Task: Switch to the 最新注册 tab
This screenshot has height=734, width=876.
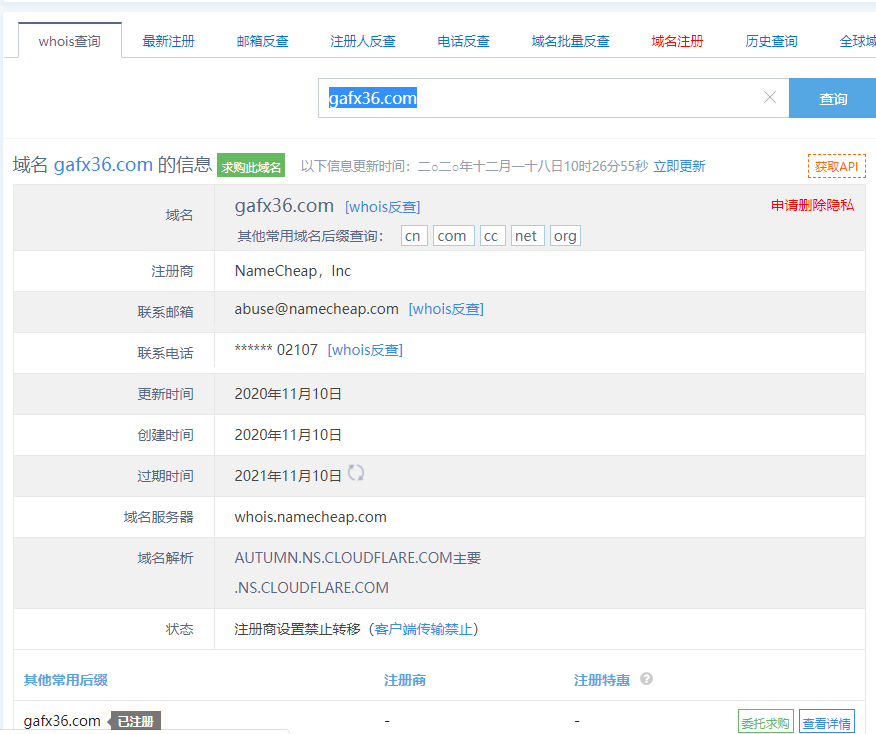Action: point(168,41)
